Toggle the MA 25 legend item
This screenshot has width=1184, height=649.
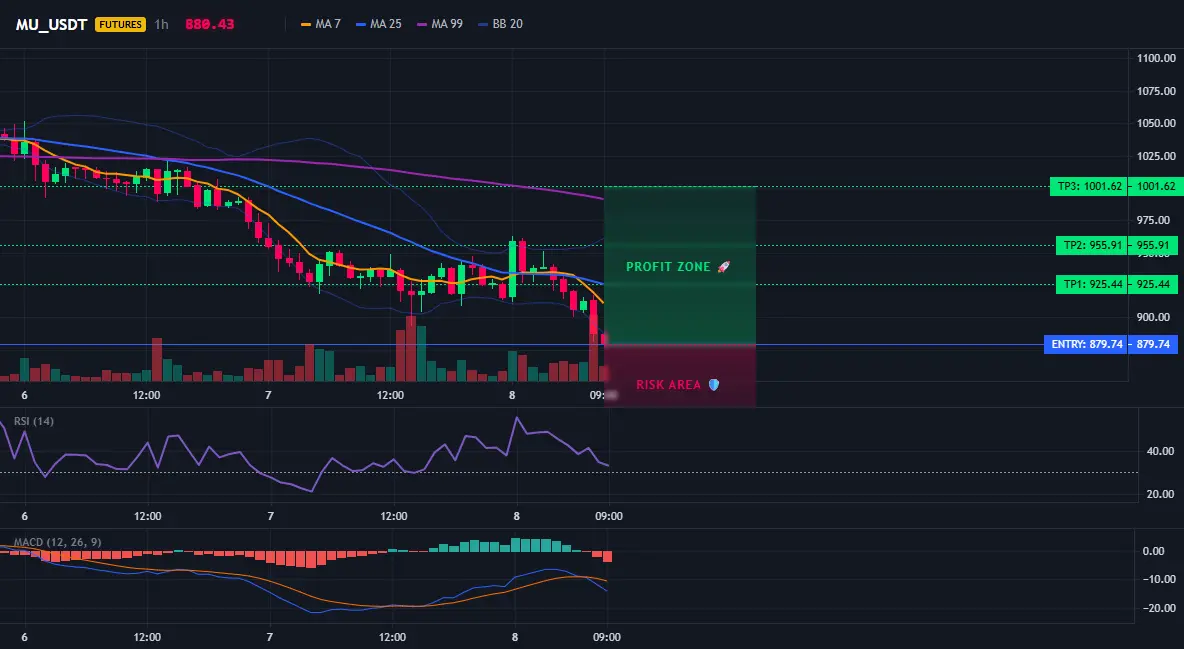coord(378,24)
